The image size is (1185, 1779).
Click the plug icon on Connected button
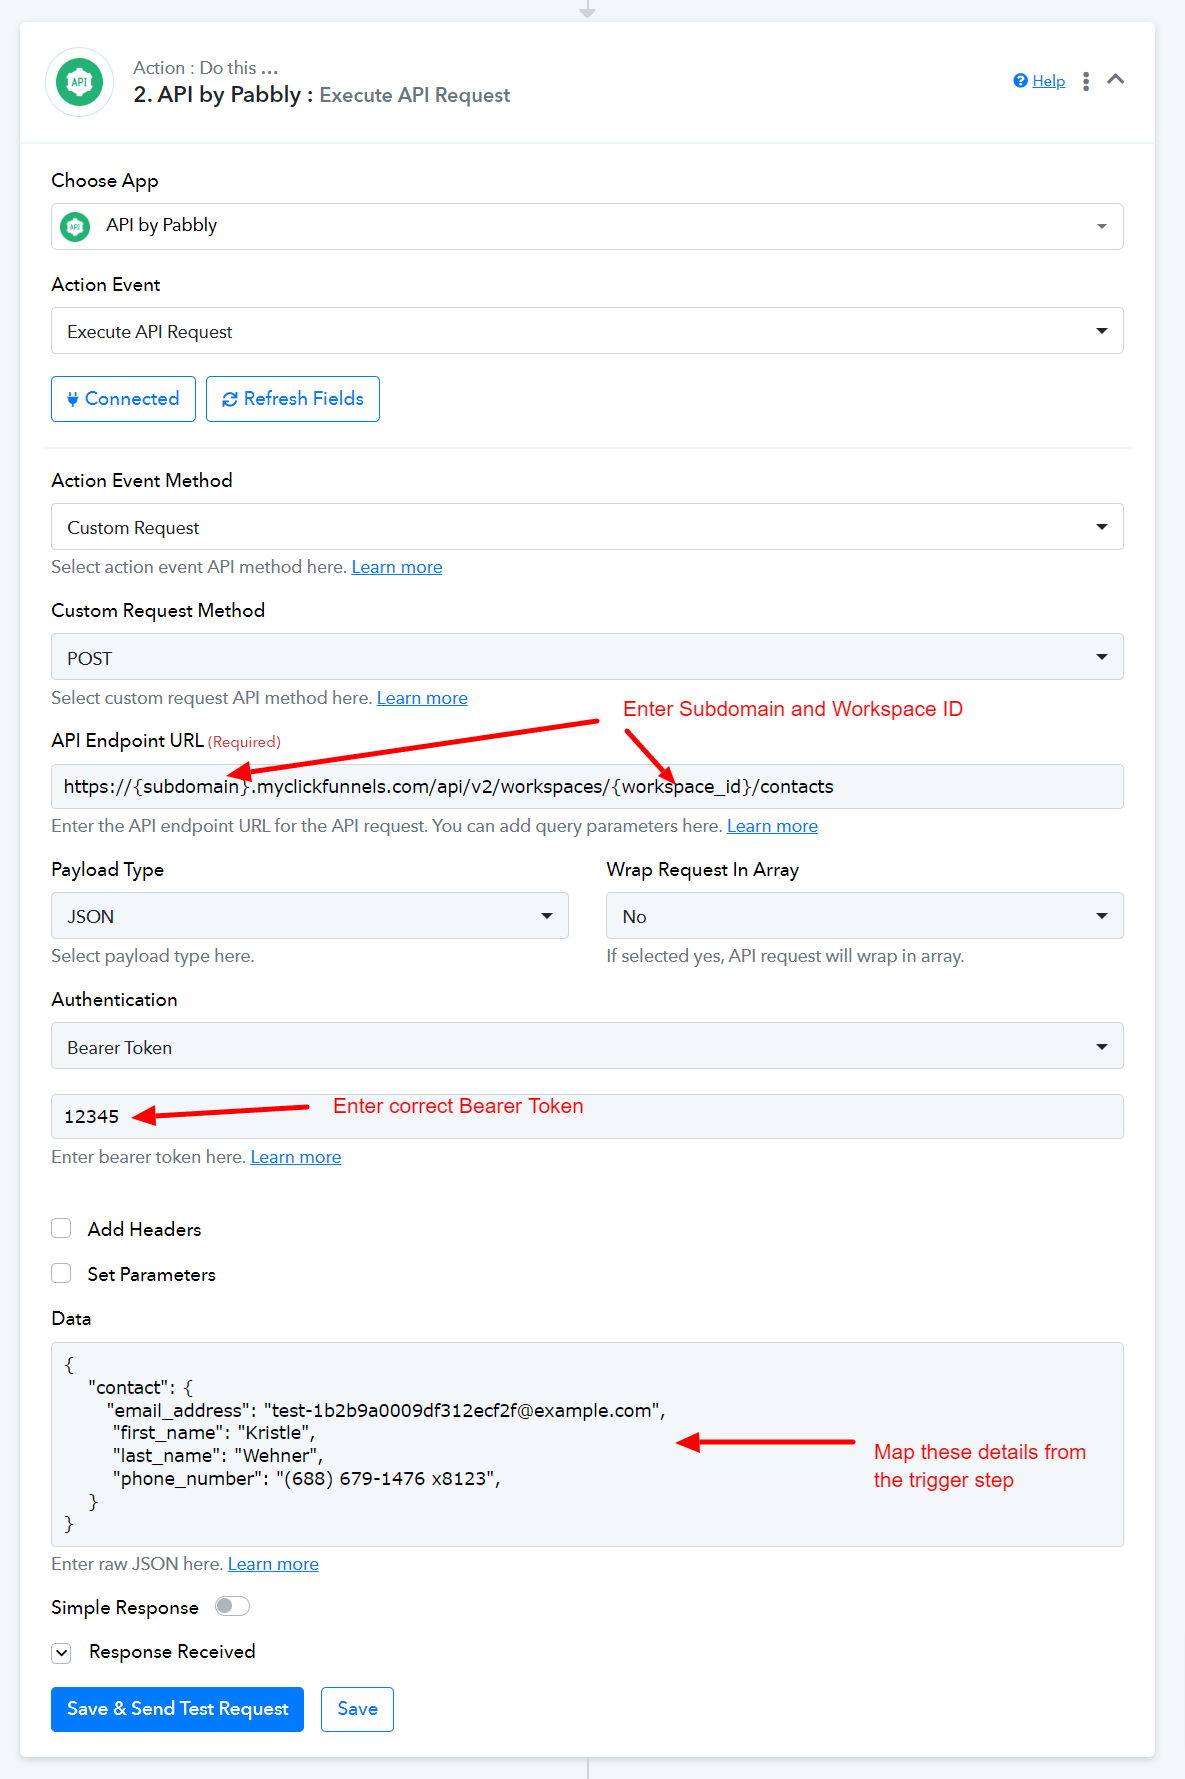point(73,399)
